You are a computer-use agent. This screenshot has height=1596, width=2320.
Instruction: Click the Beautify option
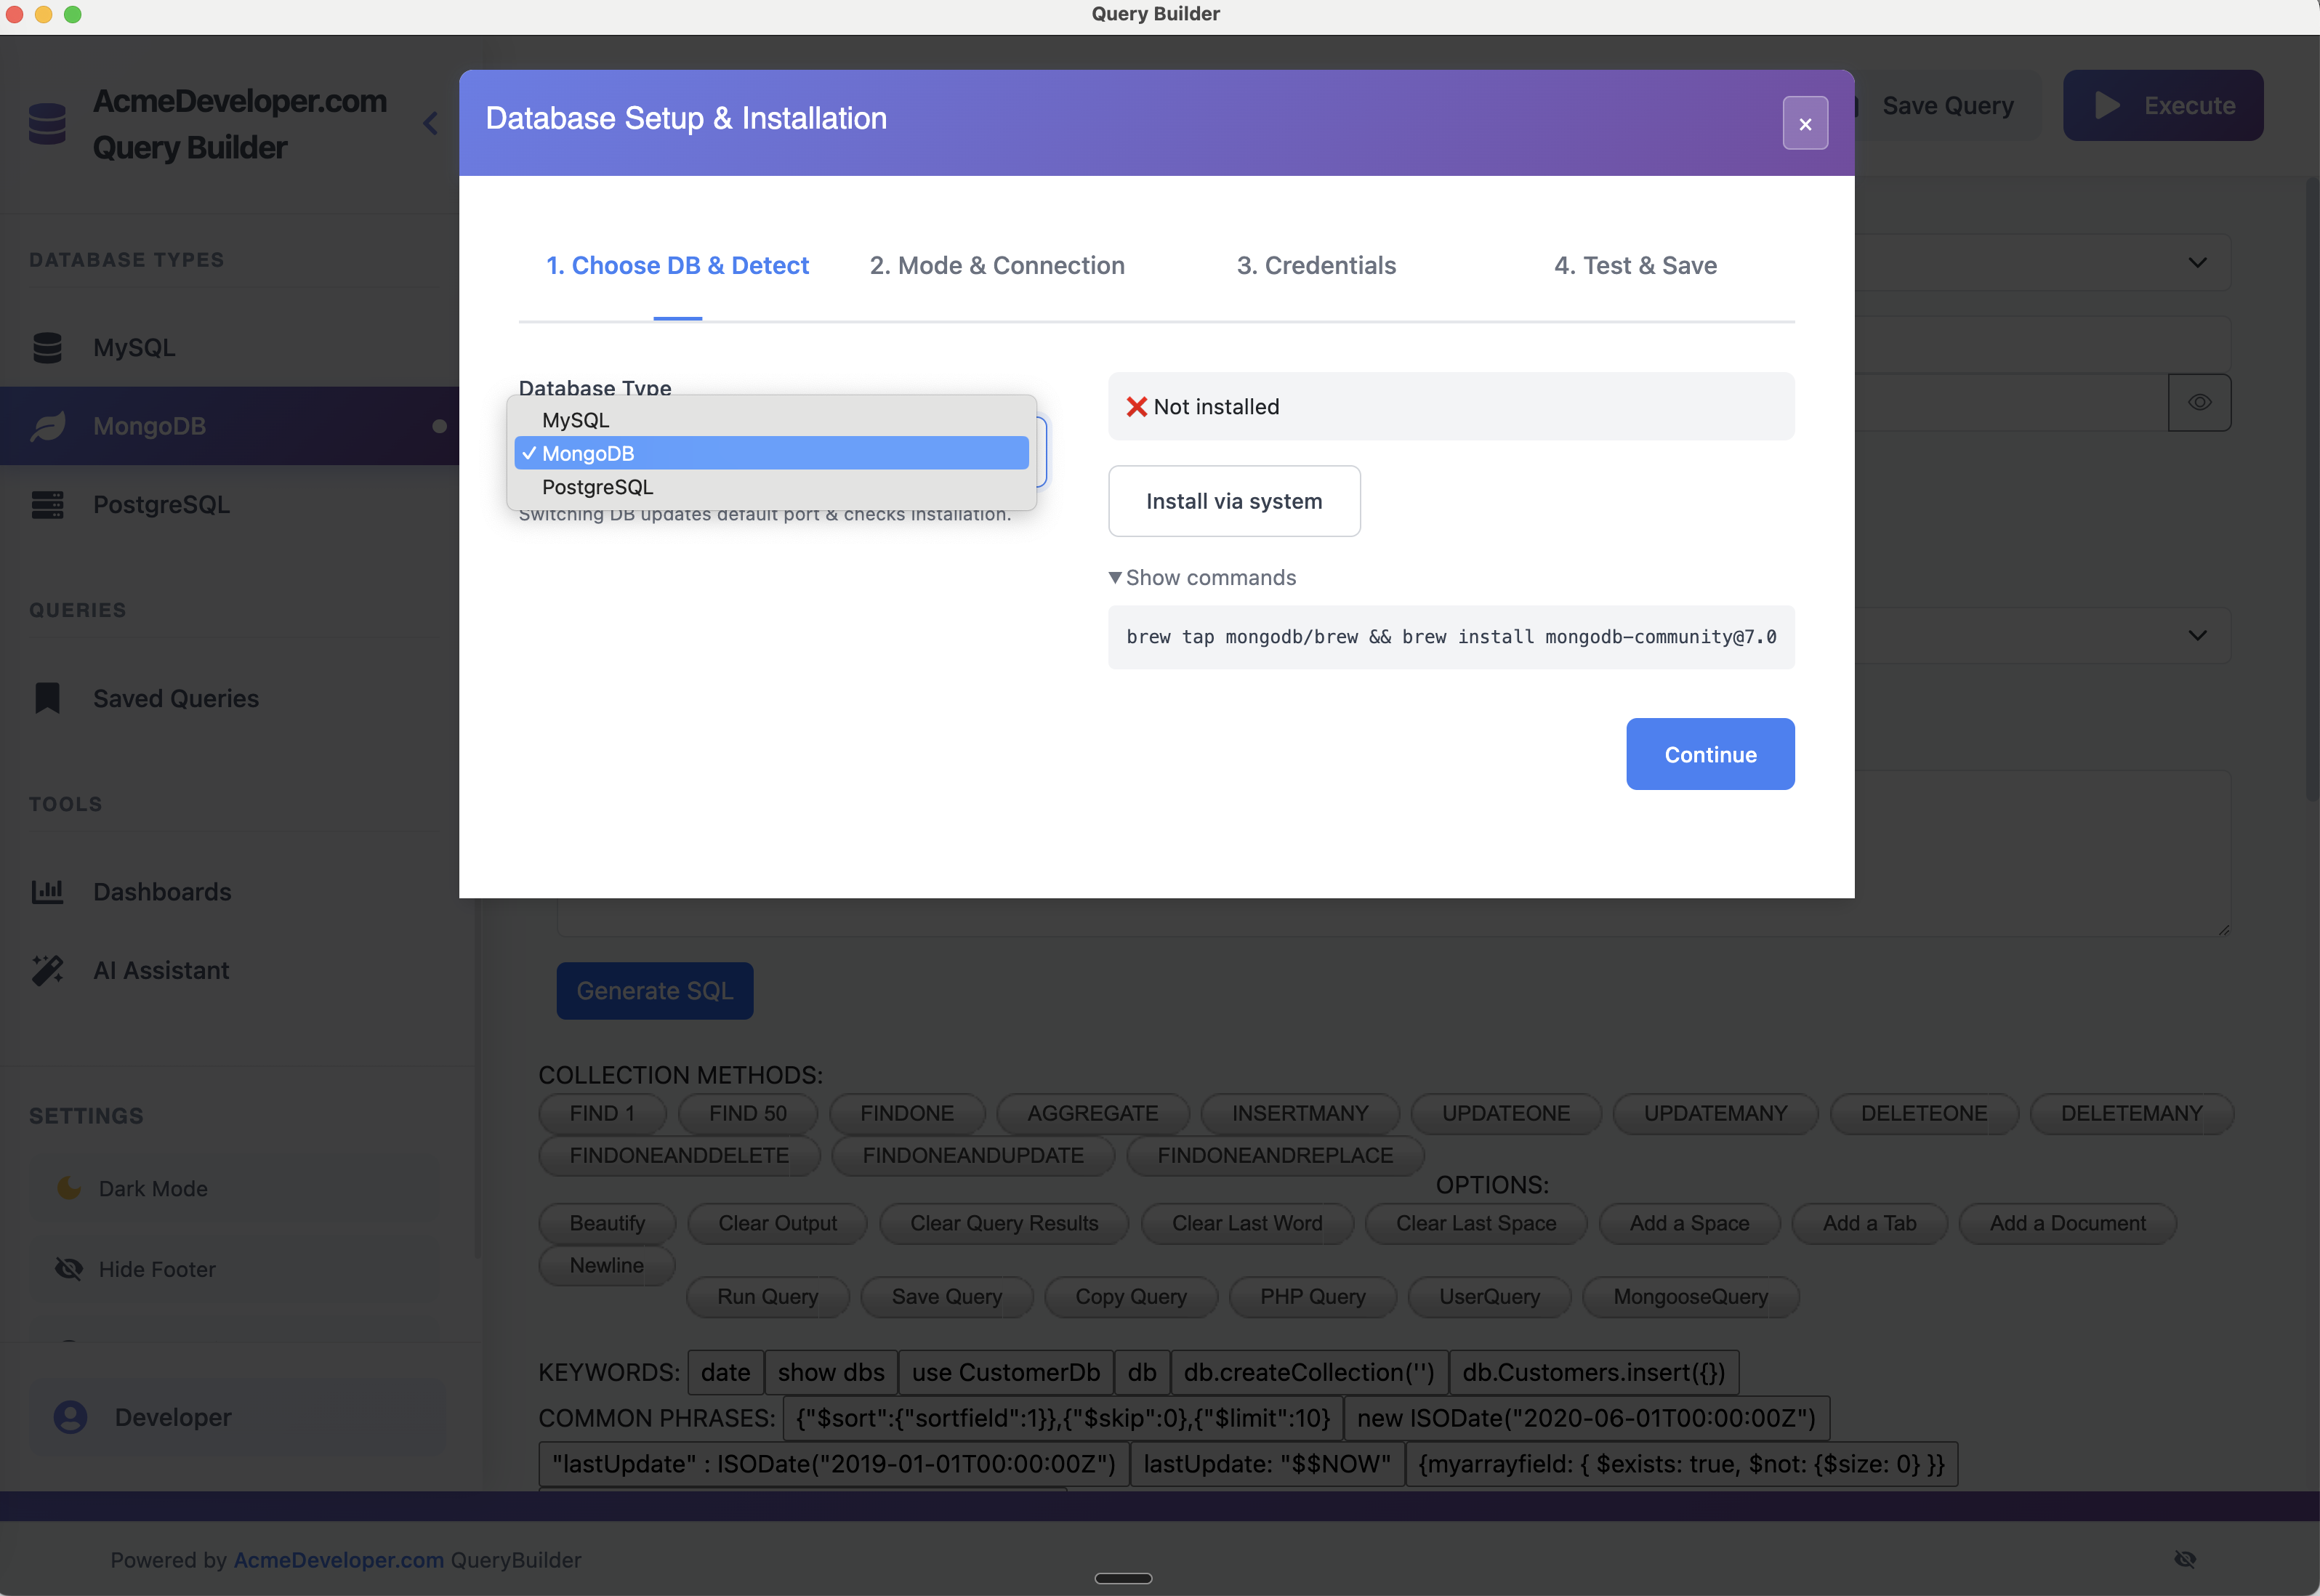coord(607,1223)
